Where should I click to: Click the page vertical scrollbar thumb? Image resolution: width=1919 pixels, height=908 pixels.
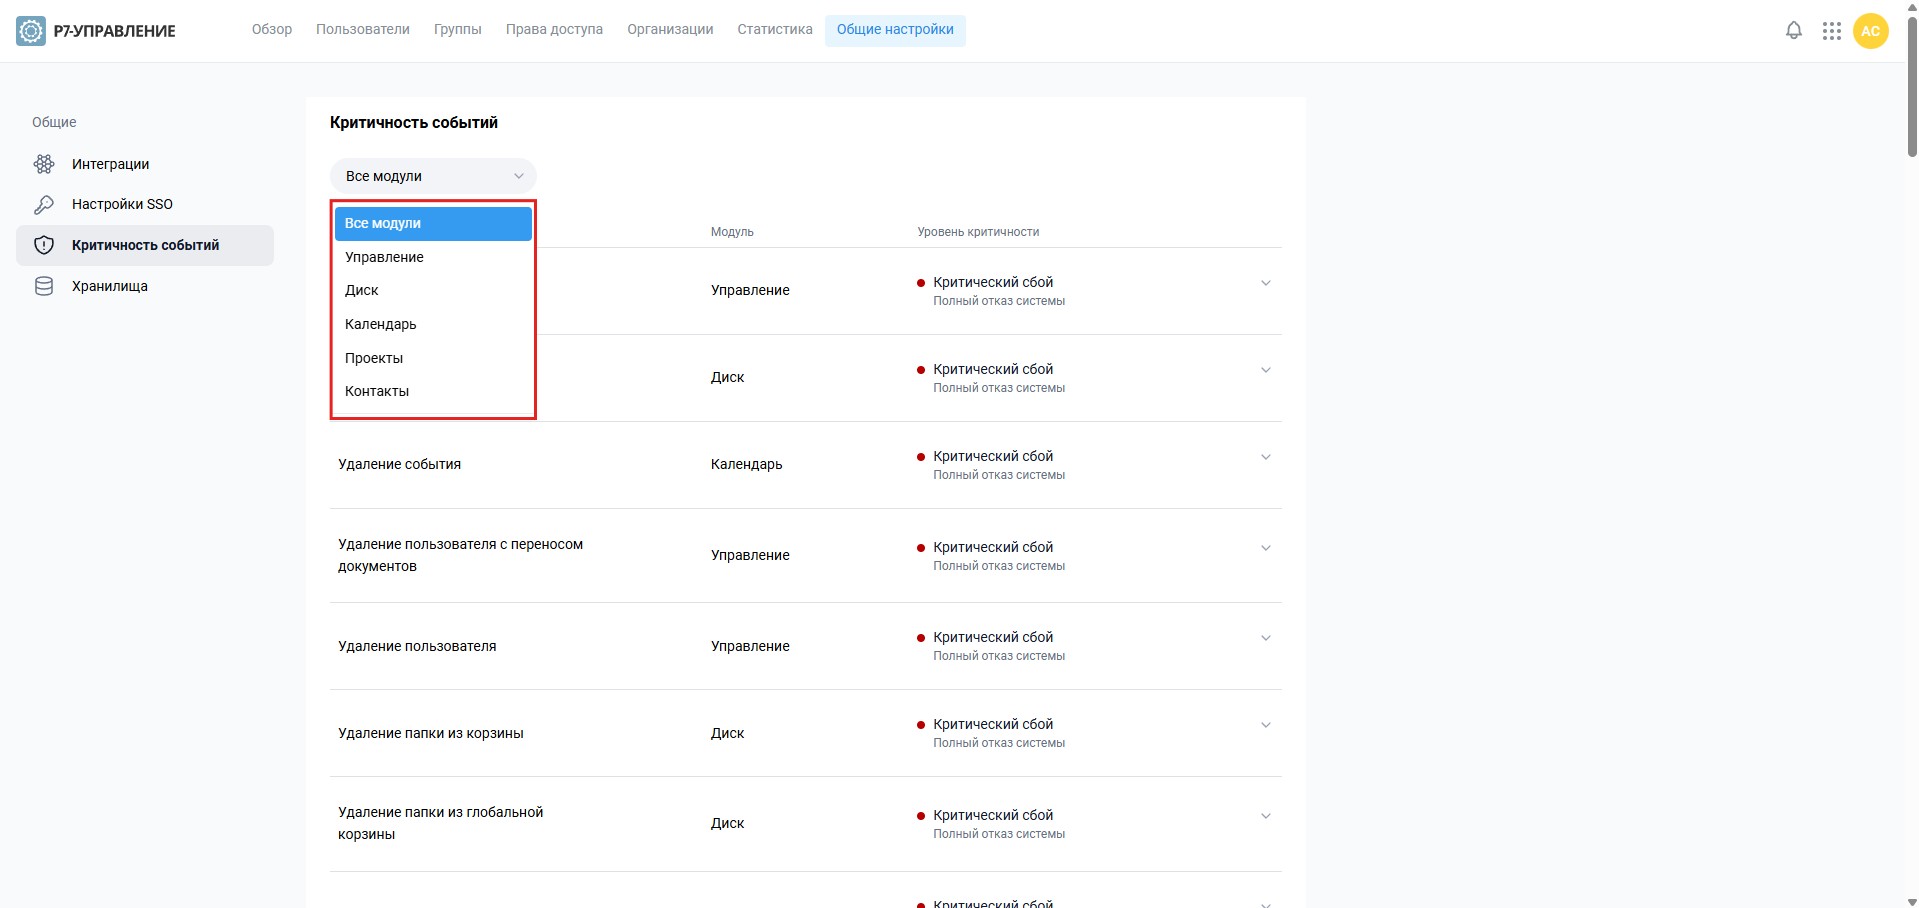(x=1911, y=85)
